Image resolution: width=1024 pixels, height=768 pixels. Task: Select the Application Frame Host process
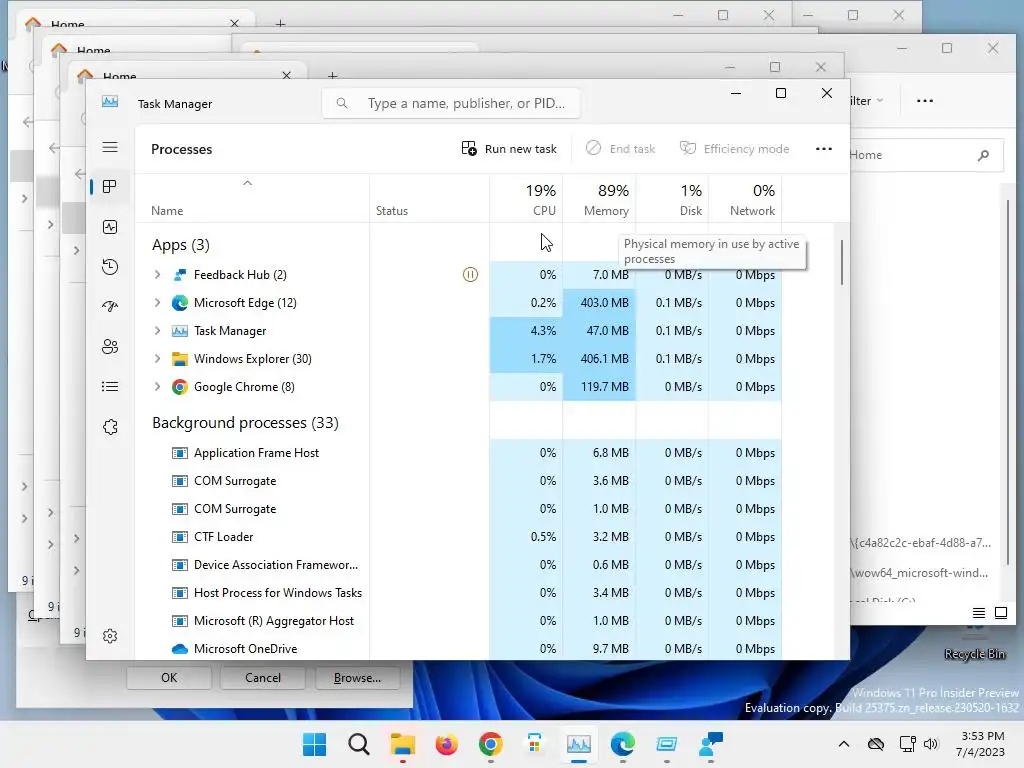[458, 453]
